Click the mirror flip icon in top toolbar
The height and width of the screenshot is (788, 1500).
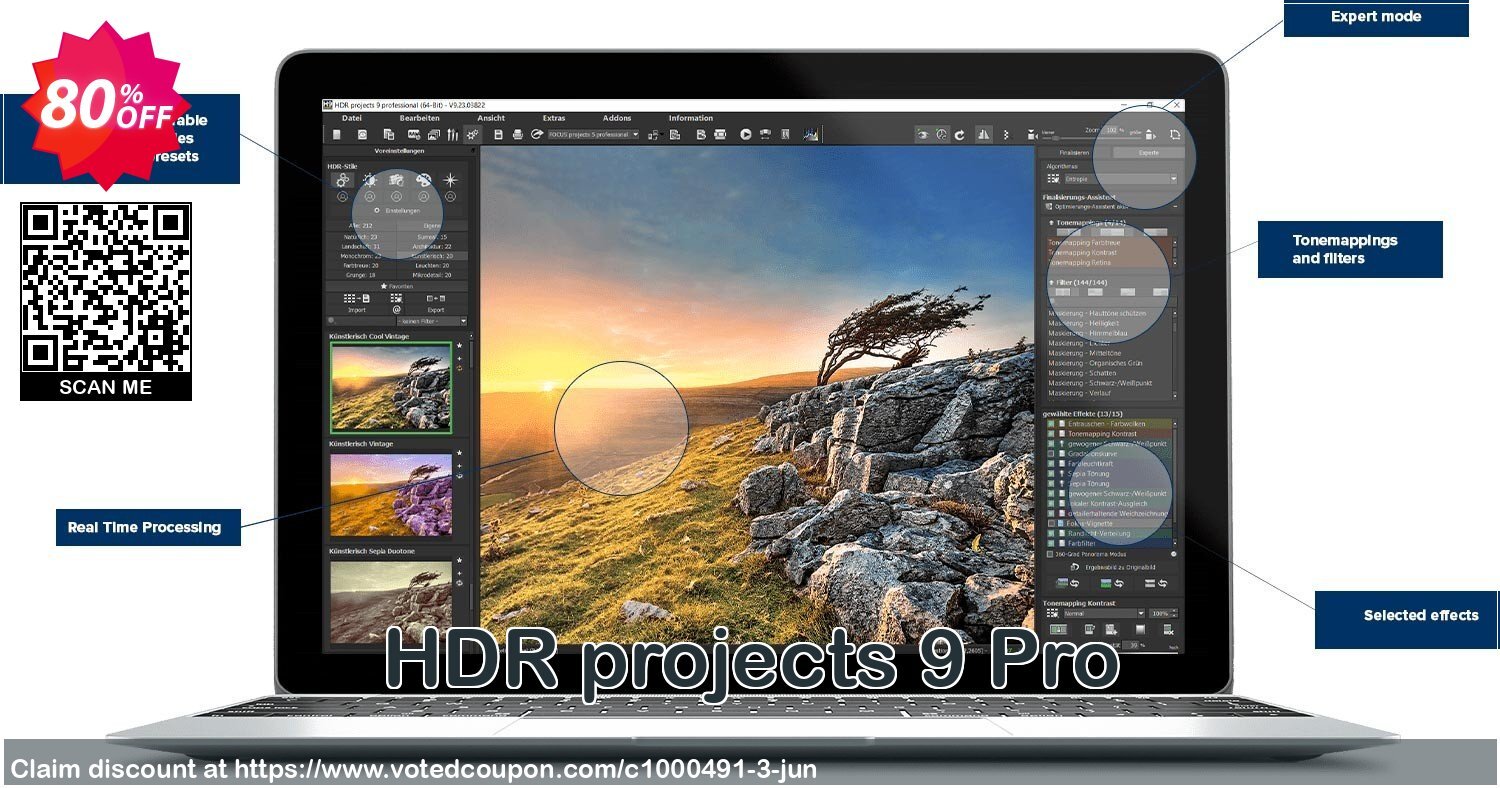tap(984, 135)
